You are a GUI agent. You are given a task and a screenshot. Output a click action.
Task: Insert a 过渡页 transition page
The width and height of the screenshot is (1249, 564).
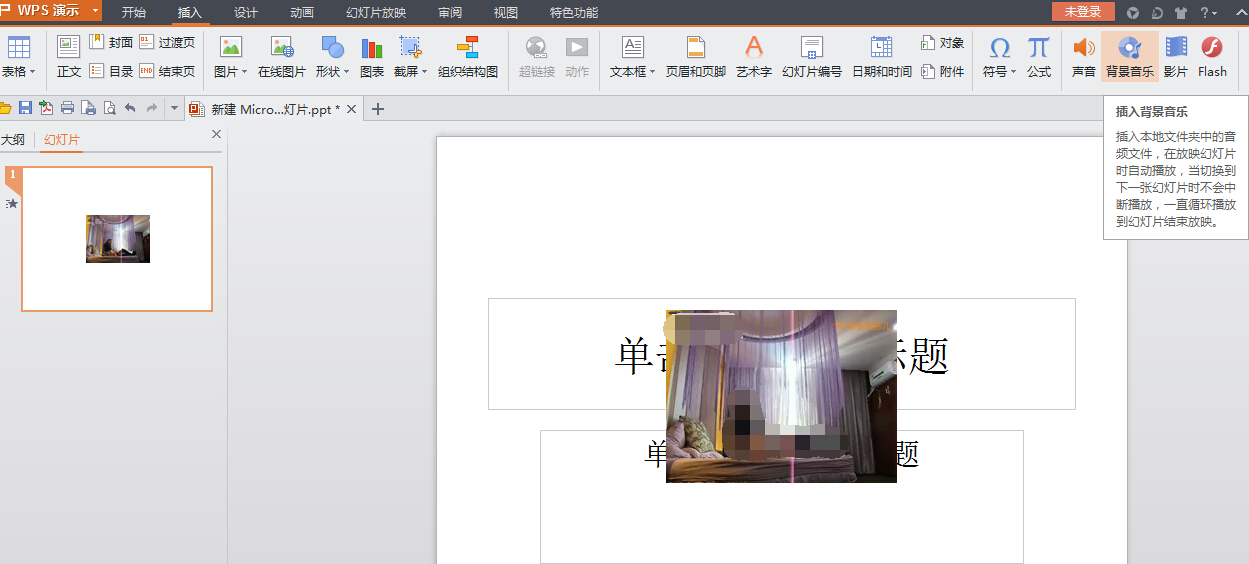pyautogui.click(x=167, y=42)
